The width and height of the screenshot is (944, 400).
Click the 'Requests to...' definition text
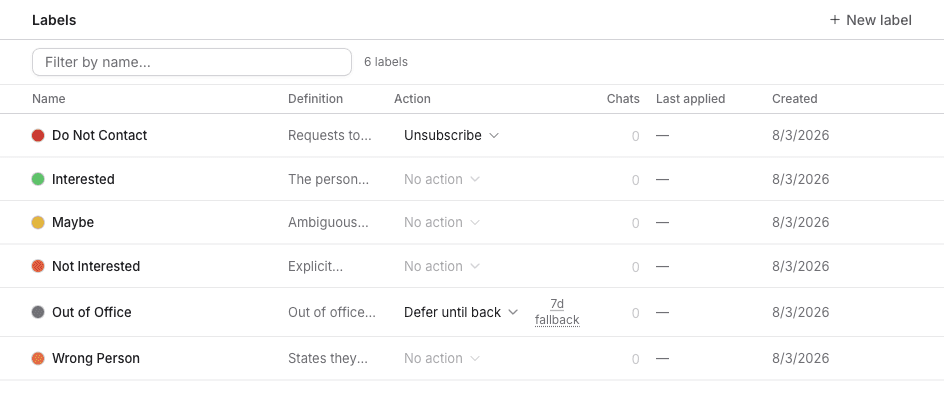330,136
